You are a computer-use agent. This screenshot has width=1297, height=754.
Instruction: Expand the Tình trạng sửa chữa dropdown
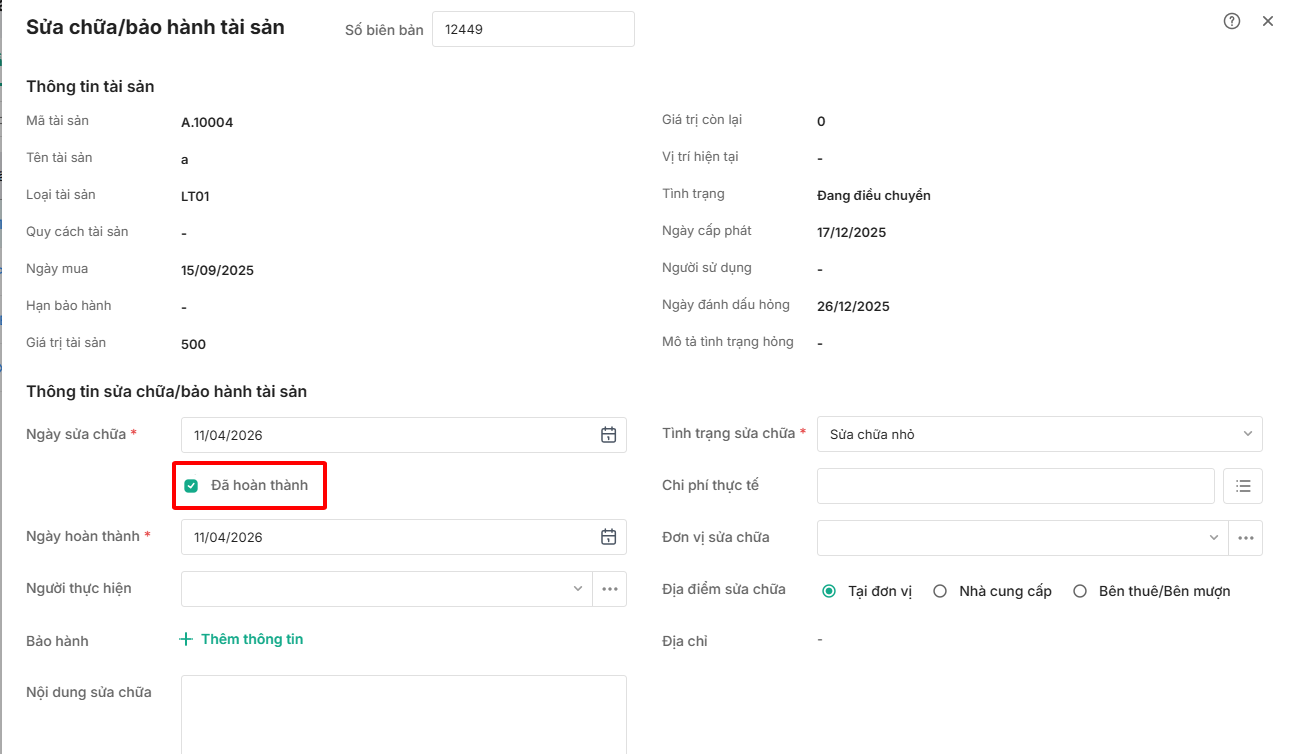click(x=1039, y=434)
